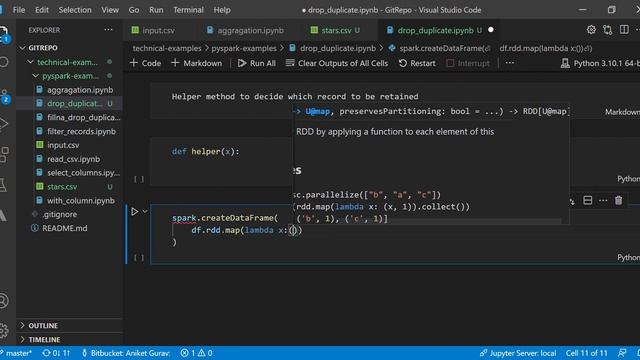Click the Interrupt kernel button

coord(468,63)
